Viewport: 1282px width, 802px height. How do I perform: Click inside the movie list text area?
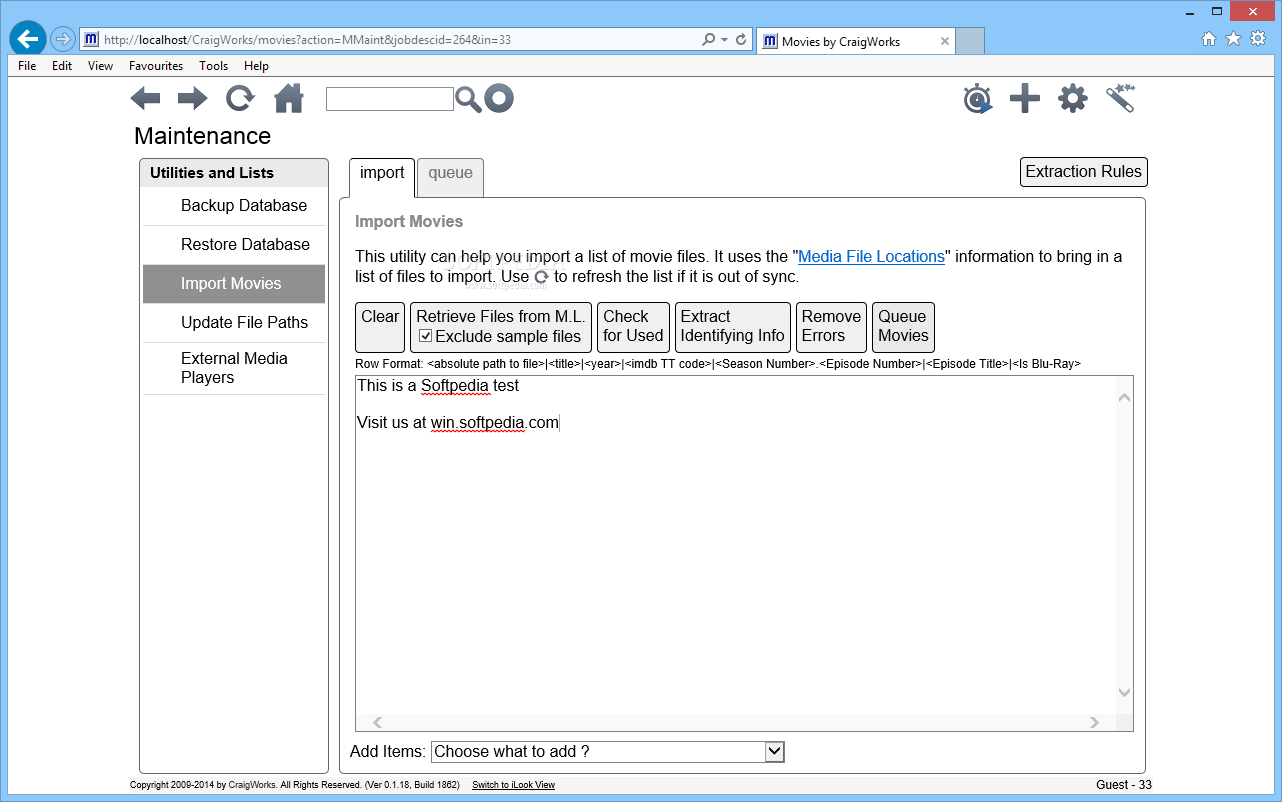coord(736,544)
